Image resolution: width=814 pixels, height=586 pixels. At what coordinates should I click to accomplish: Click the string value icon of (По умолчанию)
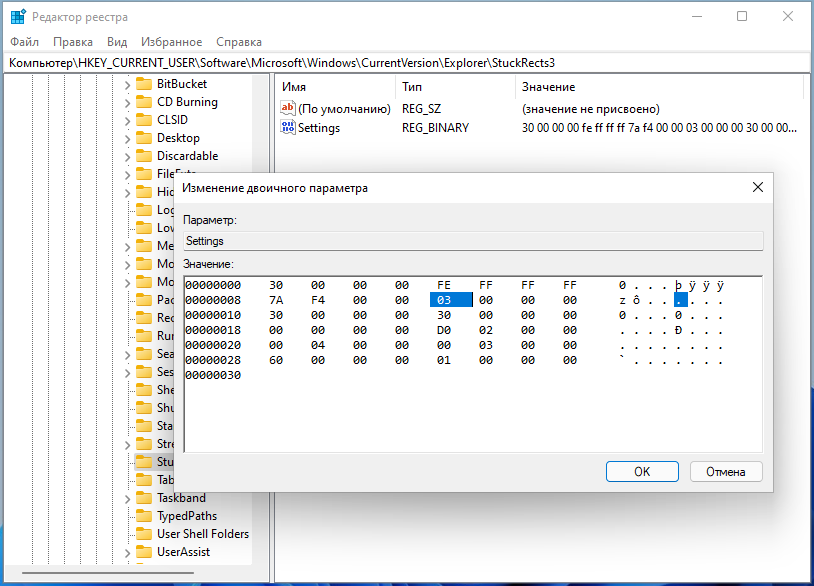coord(288,108)
